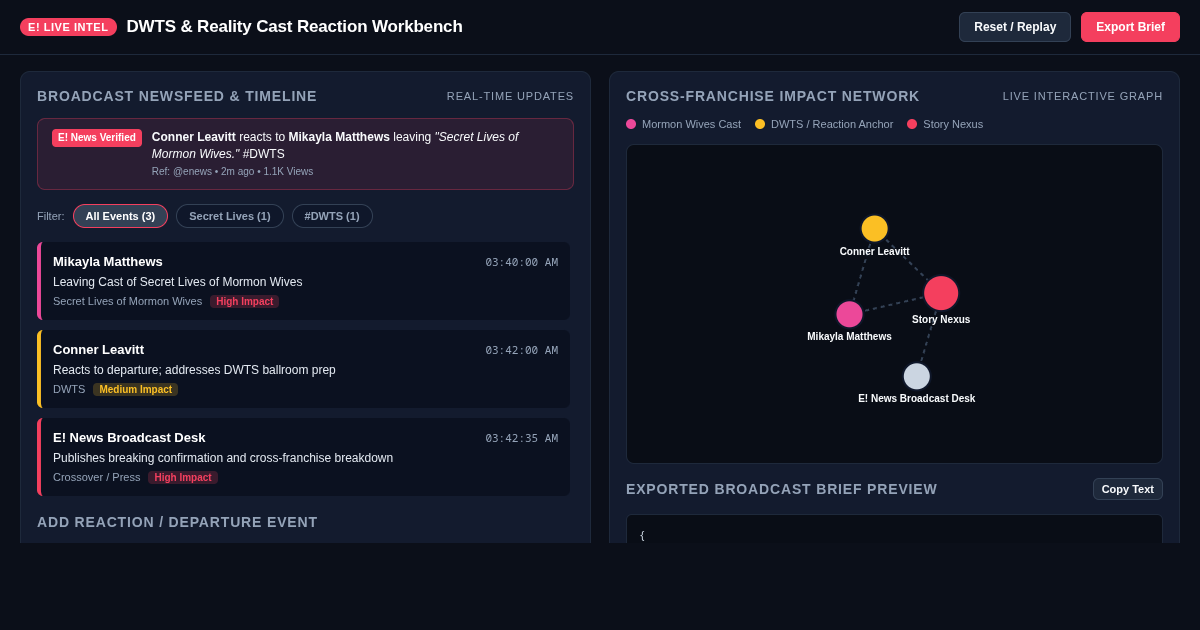Screen dimensions: 1200x630
Task: Click the E! LIVE INTEL badge
Action: coord(68,27)
